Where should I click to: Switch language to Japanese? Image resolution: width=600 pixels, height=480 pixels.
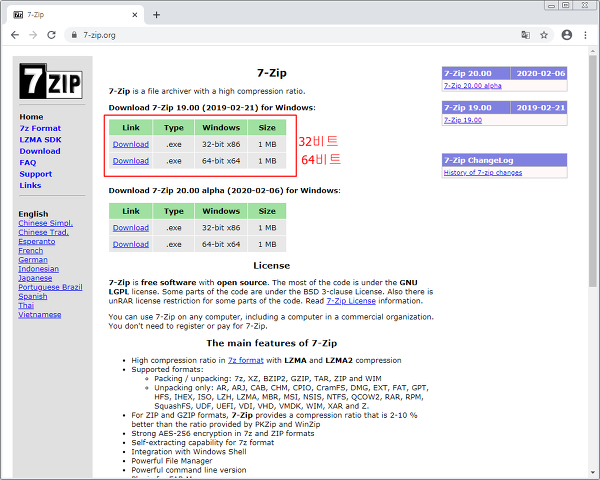[35, 278]
